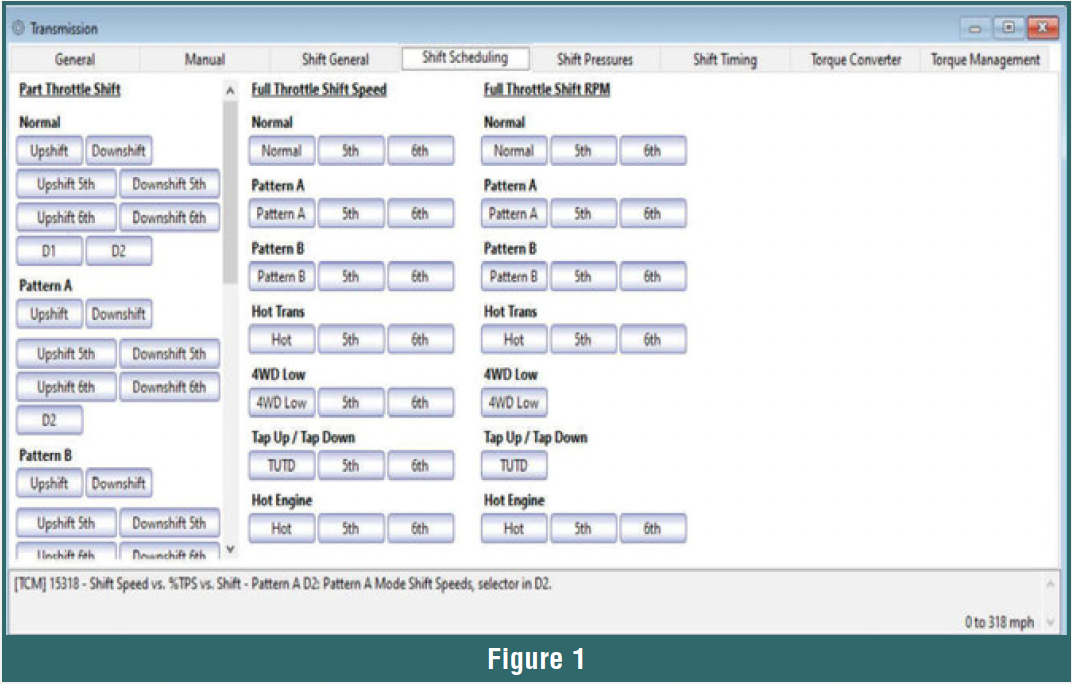This screenshot has height=684, width=1072.
Task: Open the Torque Converter tab
Action: pyautogui.click(x=855, y=60)
